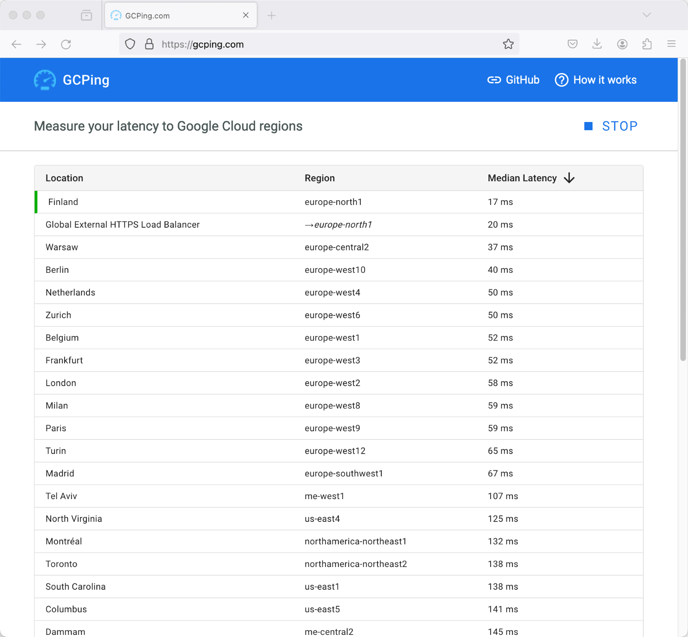
Task: Click the Madrid location cell
Action: (x=60, y=473)
